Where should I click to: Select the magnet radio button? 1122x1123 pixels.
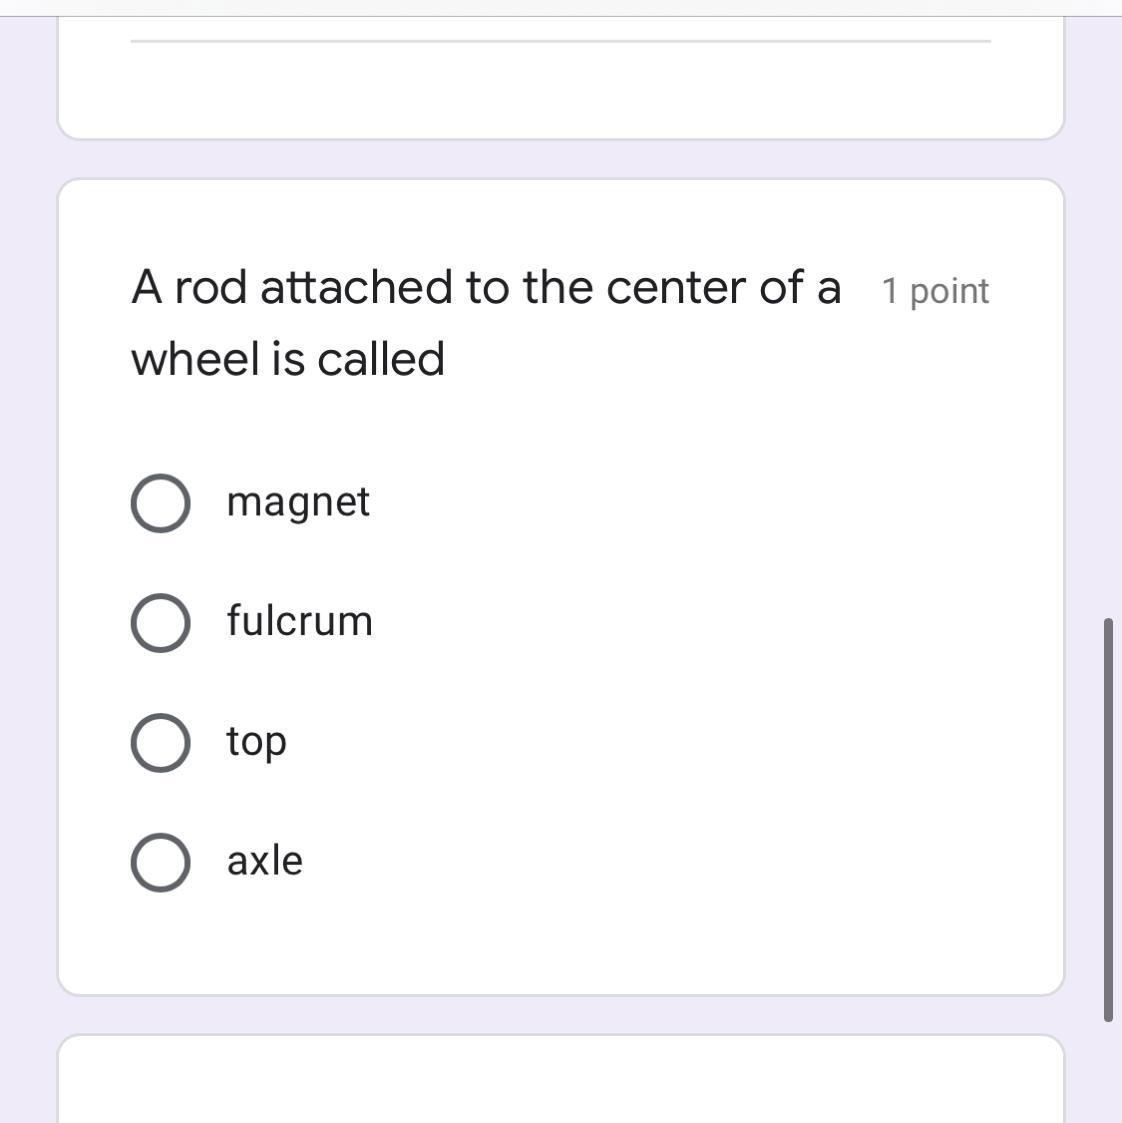coord(160,503)
